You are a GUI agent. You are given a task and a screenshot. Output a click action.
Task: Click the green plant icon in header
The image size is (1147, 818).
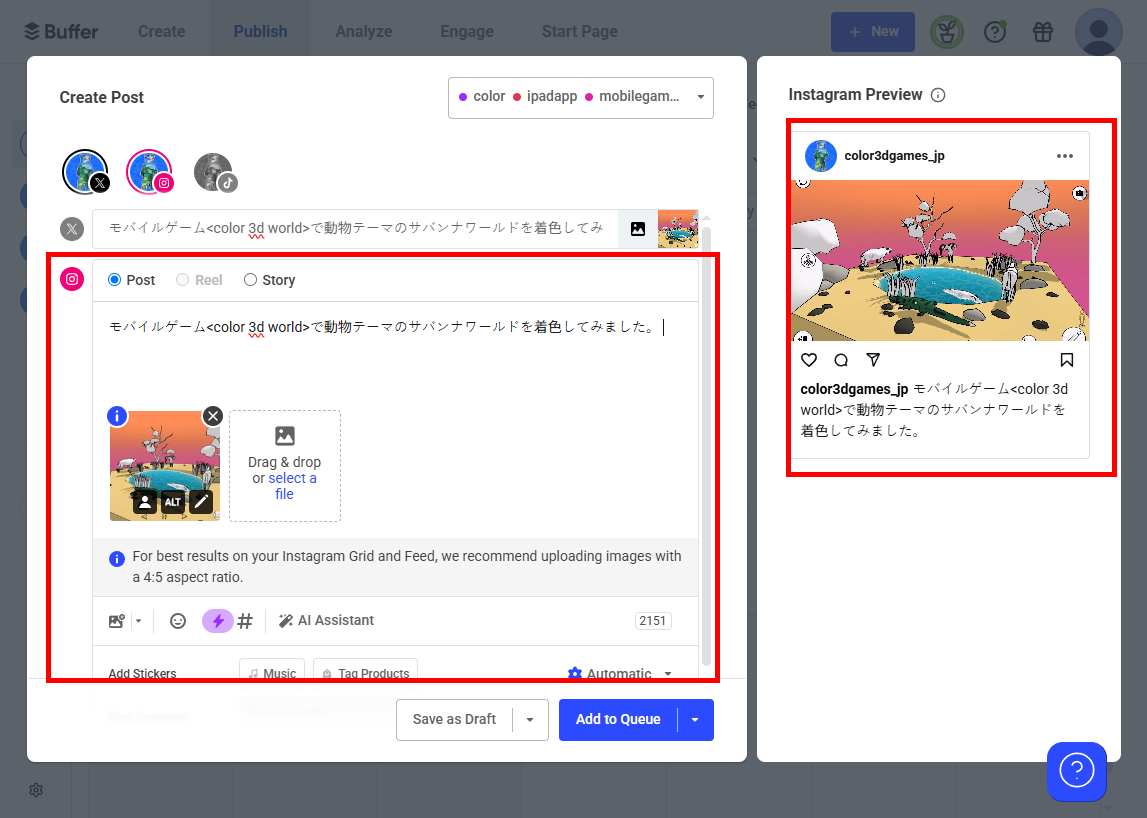coord(947,32)
